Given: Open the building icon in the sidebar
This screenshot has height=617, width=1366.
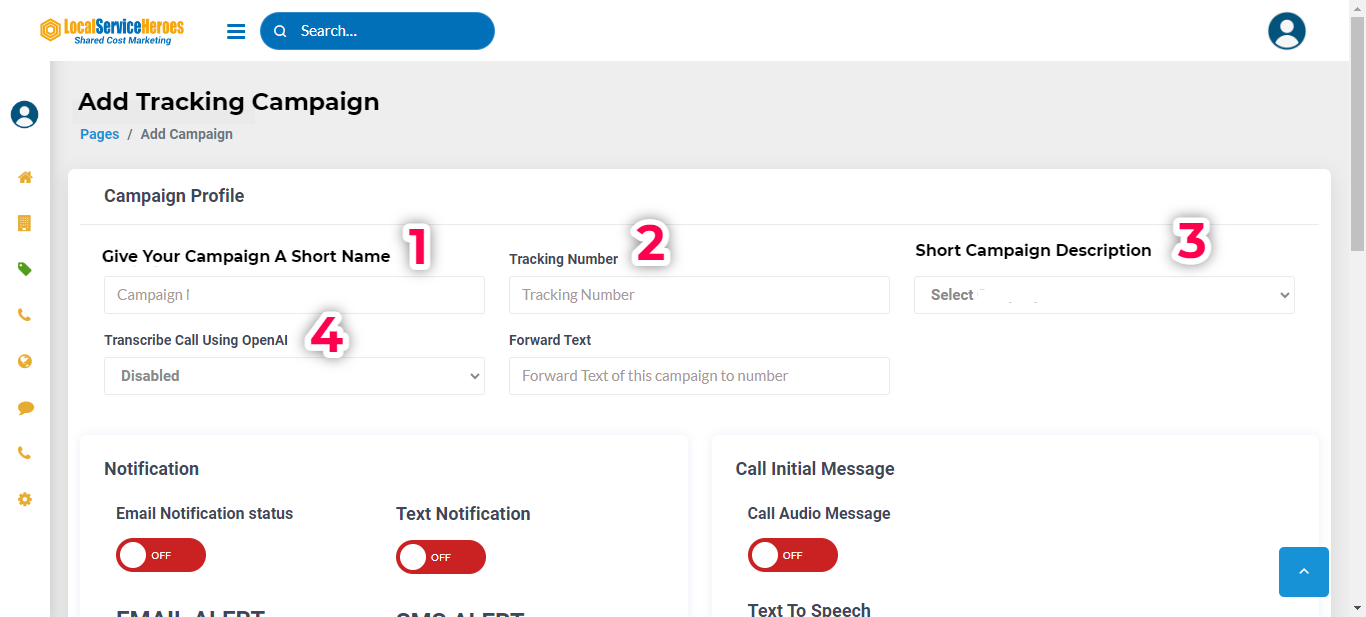Looking at the screenshot, I should pos(25,223).
